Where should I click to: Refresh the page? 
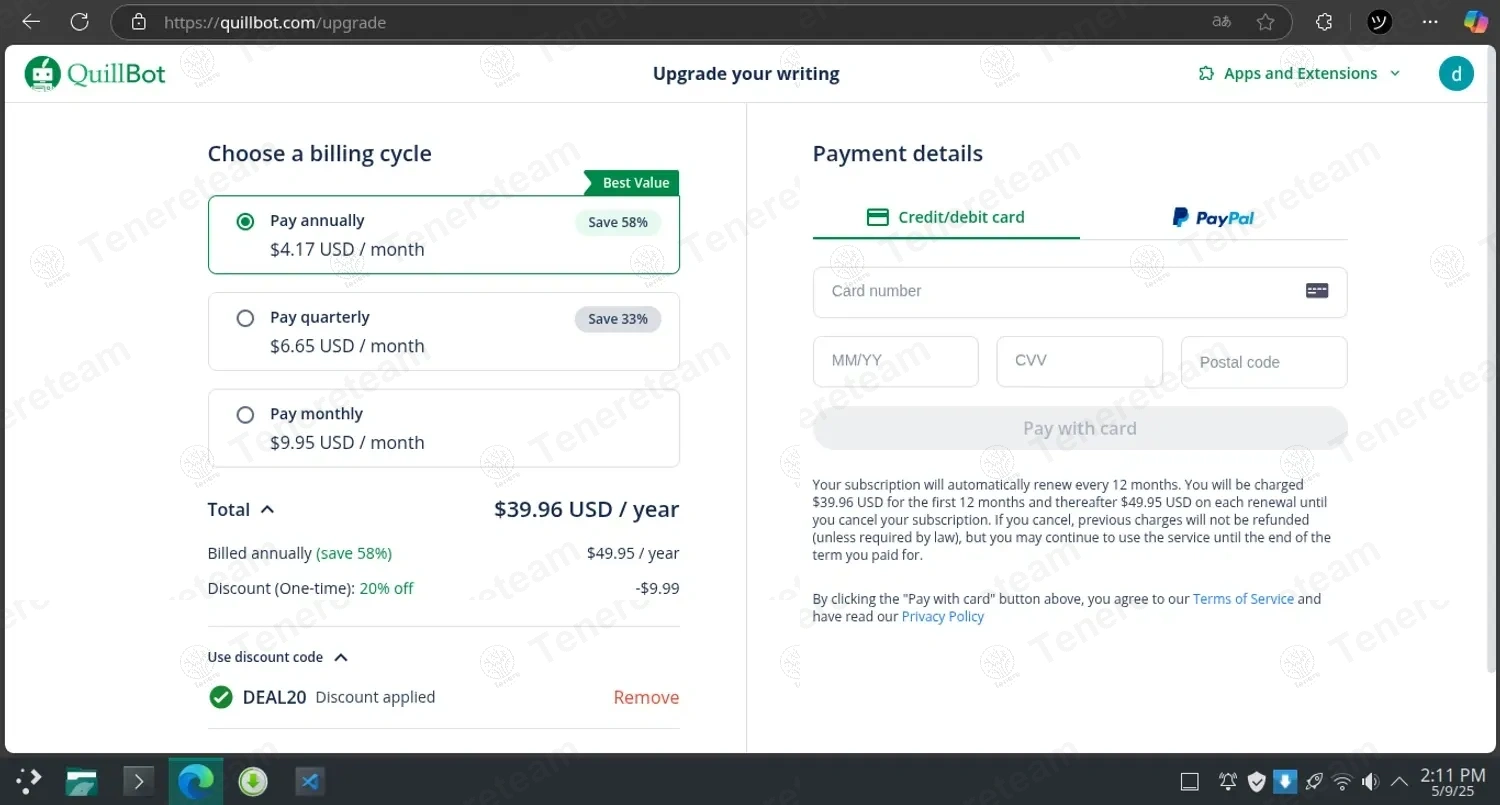[80, 22]
